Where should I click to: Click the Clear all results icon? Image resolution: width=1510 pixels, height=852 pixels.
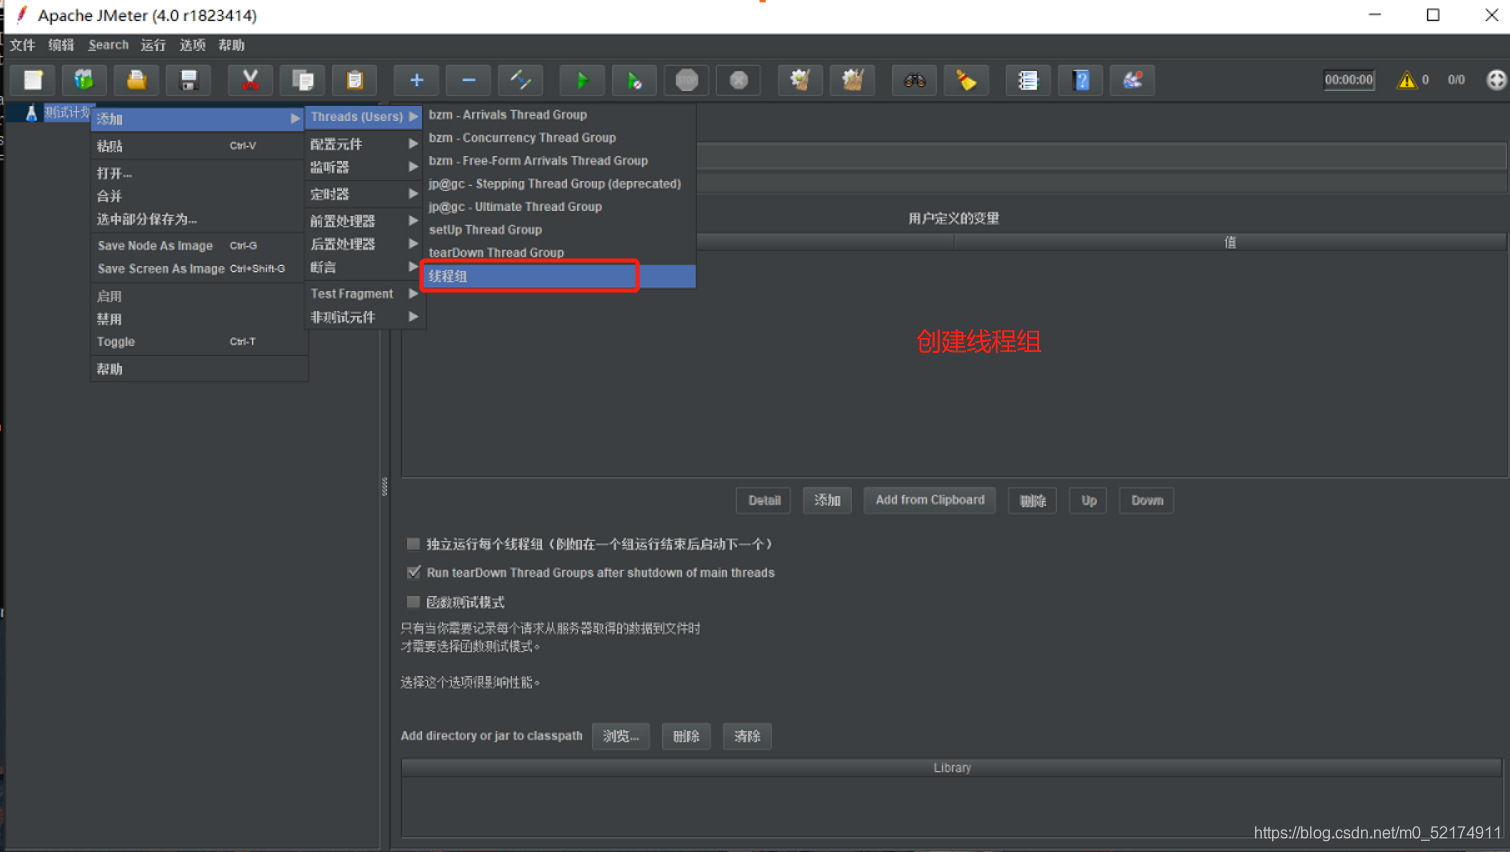point(852,80)
